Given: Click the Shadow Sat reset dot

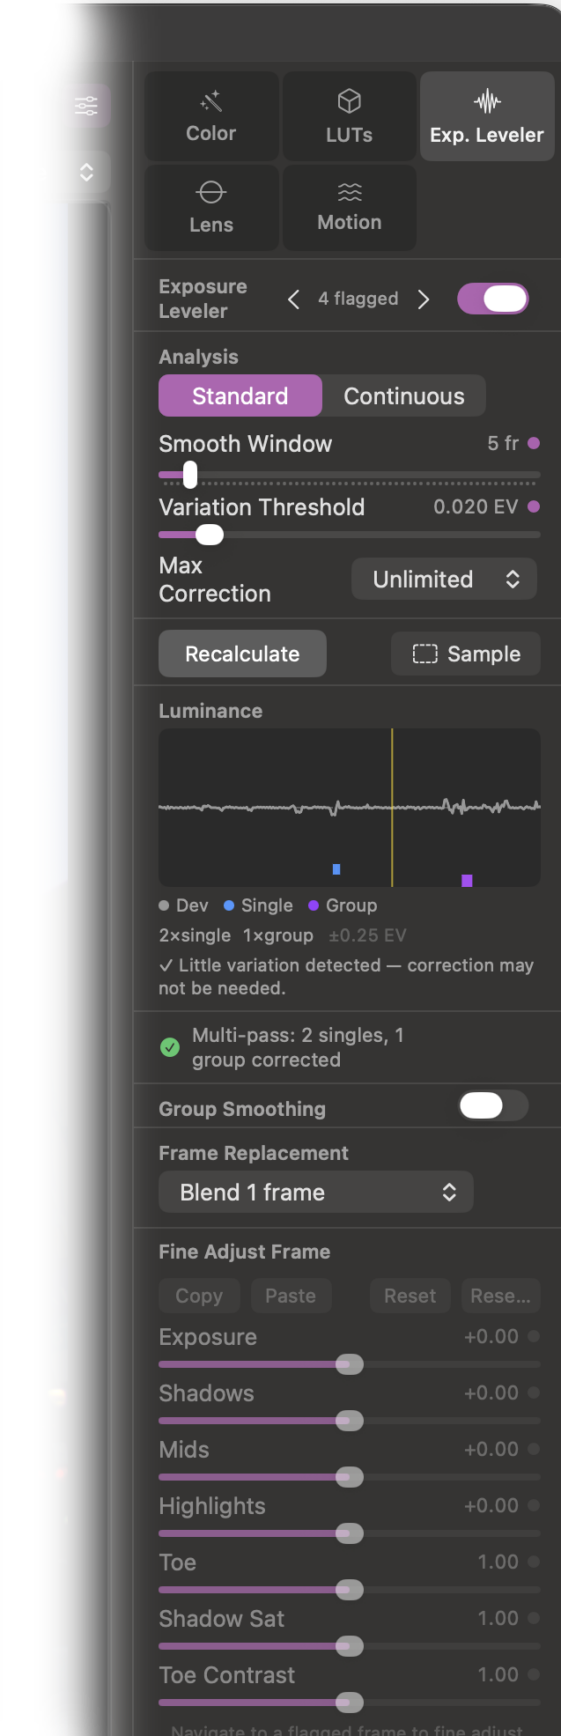Looking at the screenshot, I should click(534, 1618).
